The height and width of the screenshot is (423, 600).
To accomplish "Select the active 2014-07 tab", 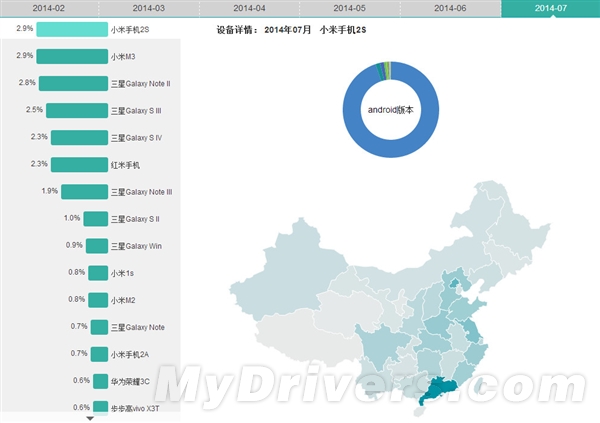I will (551, 8).
